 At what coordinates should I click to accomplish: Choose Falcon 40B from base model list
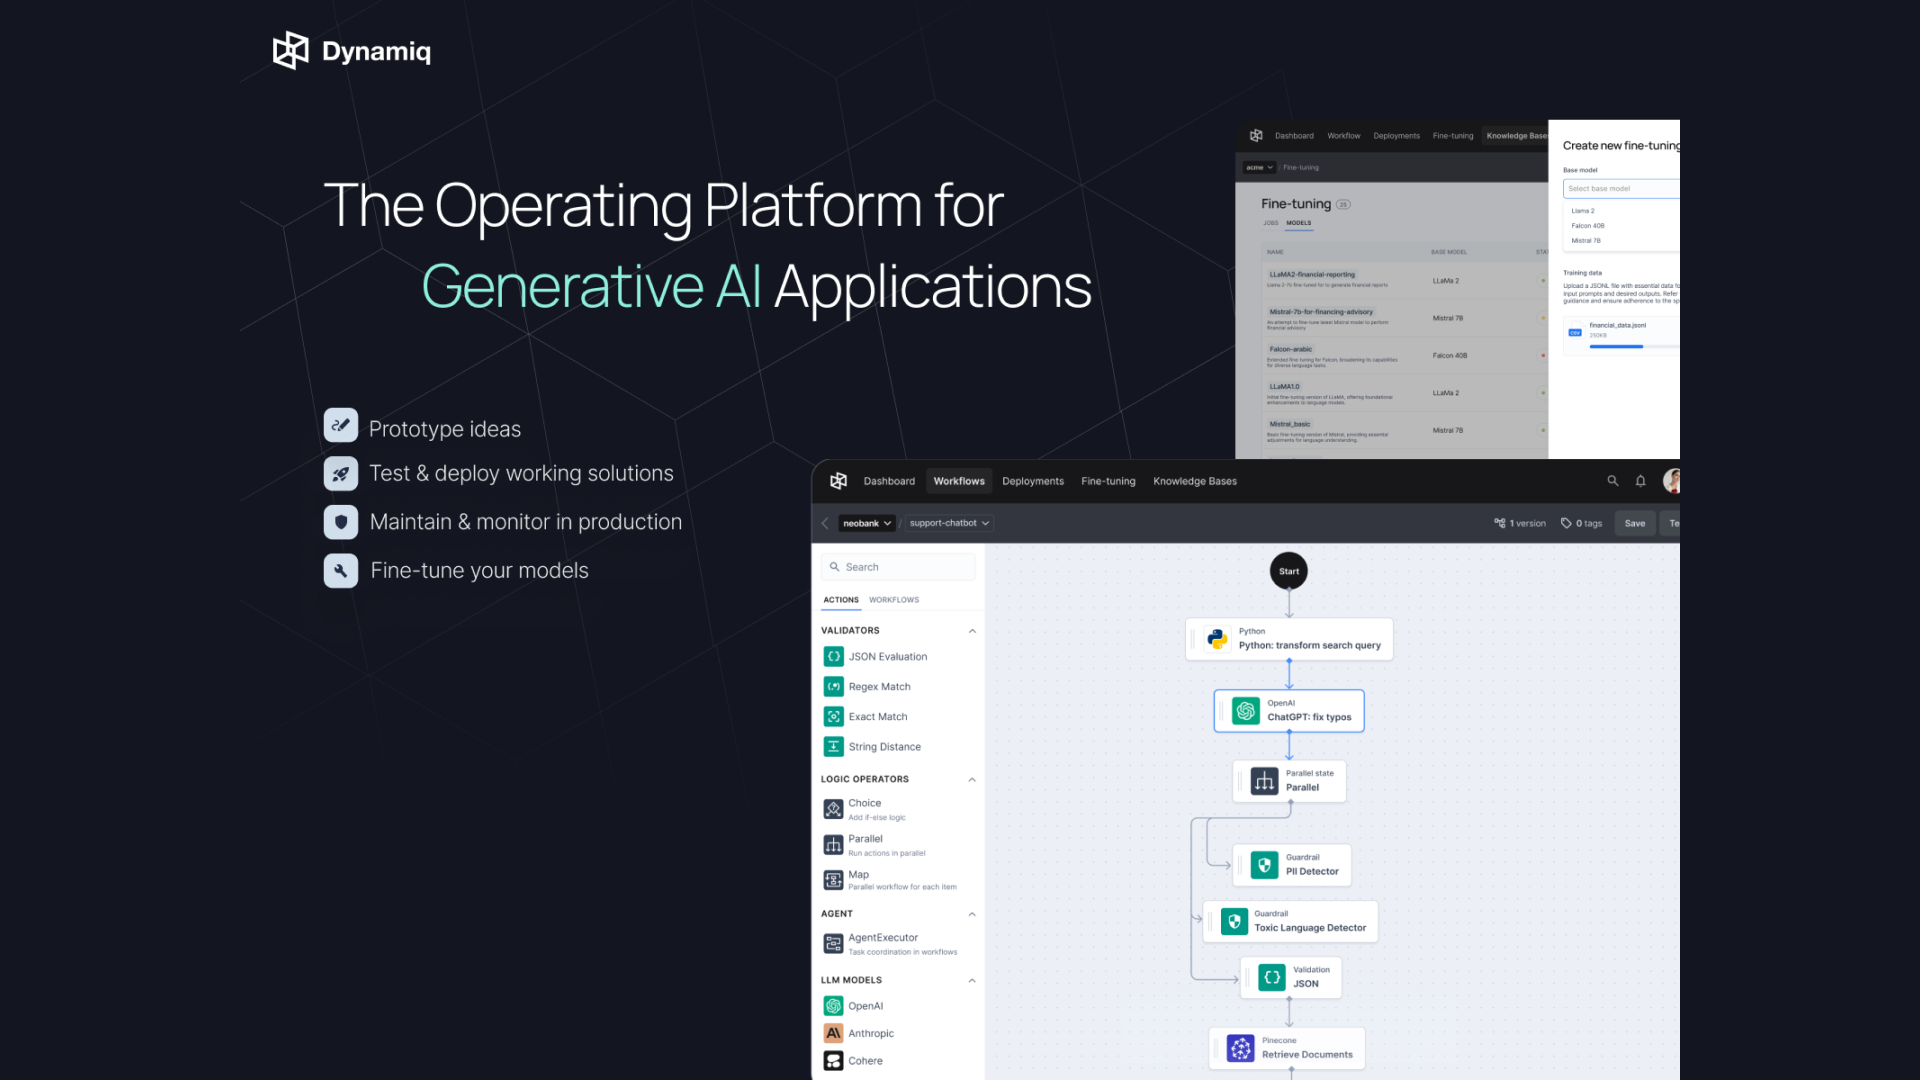click(1588, 226)
